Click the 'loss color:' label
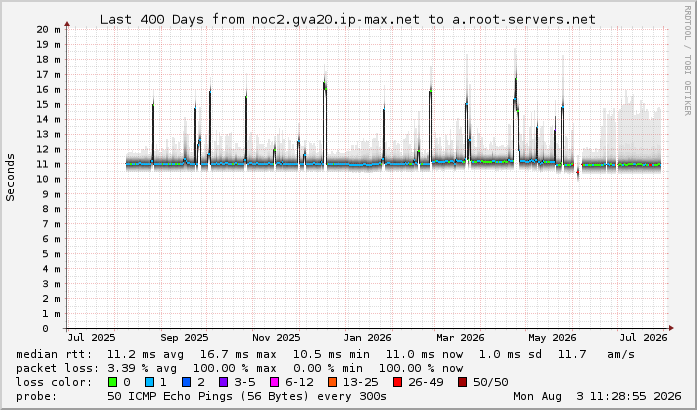Screen dimensions: 697x410 54,382
